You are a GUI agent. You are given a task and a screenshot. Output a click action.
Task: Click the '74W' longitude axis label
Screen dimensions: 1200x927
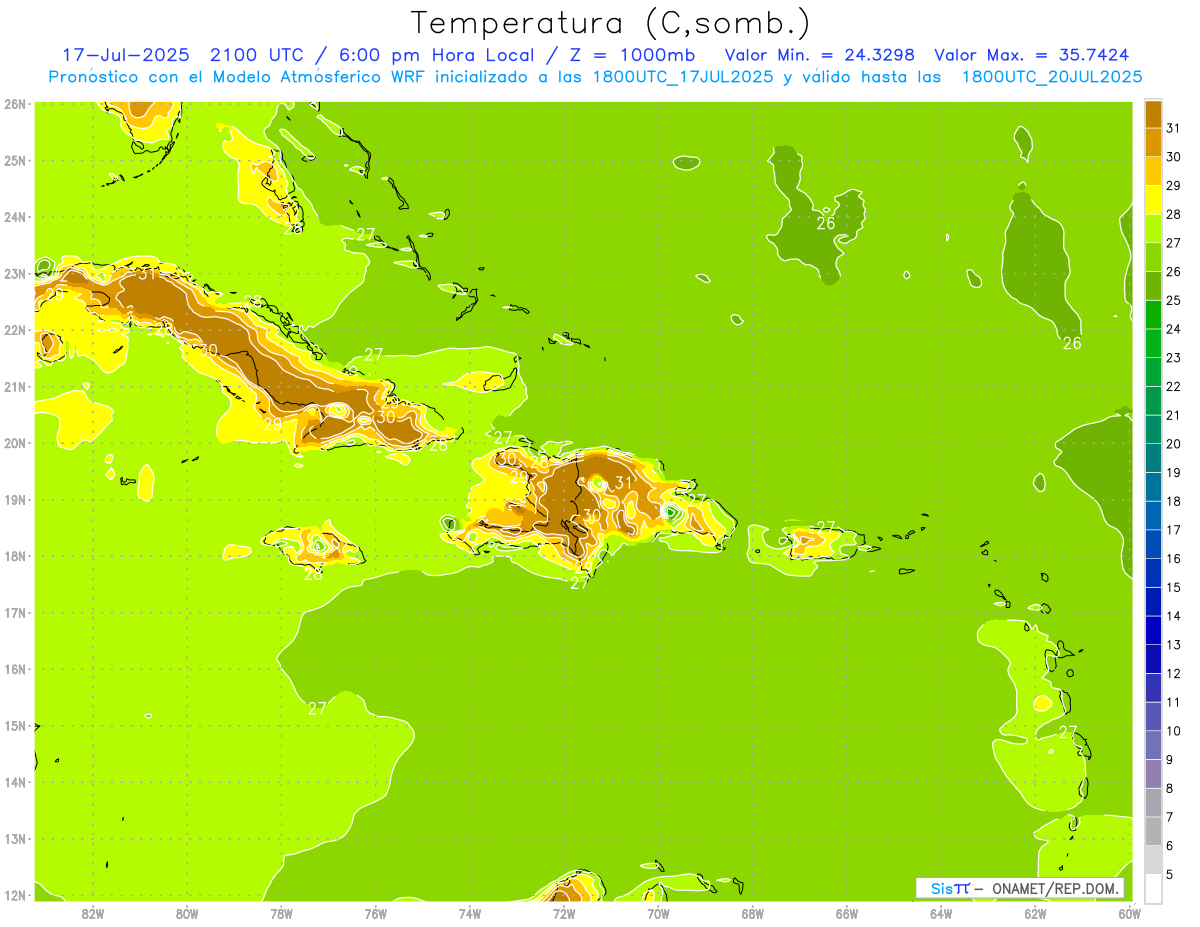coord(469,913)
